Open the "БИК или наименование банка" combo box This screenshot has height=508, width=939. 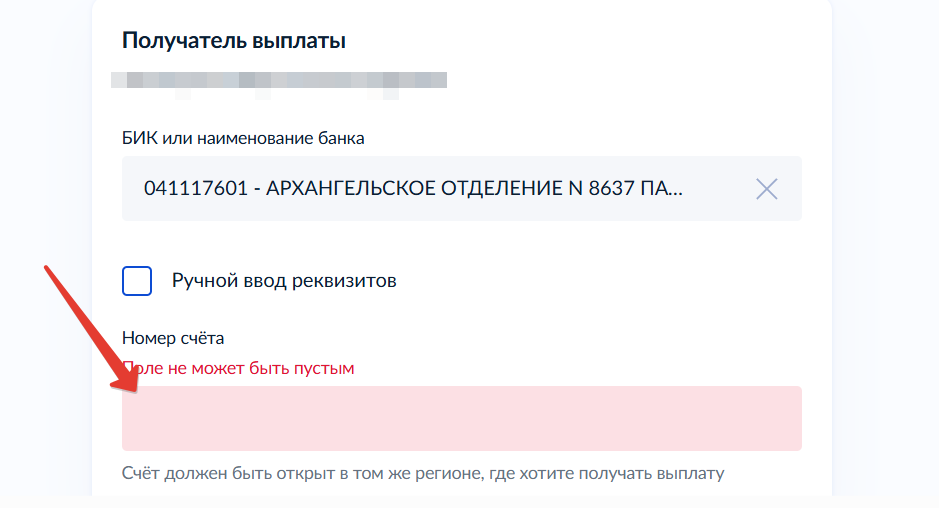440,189
